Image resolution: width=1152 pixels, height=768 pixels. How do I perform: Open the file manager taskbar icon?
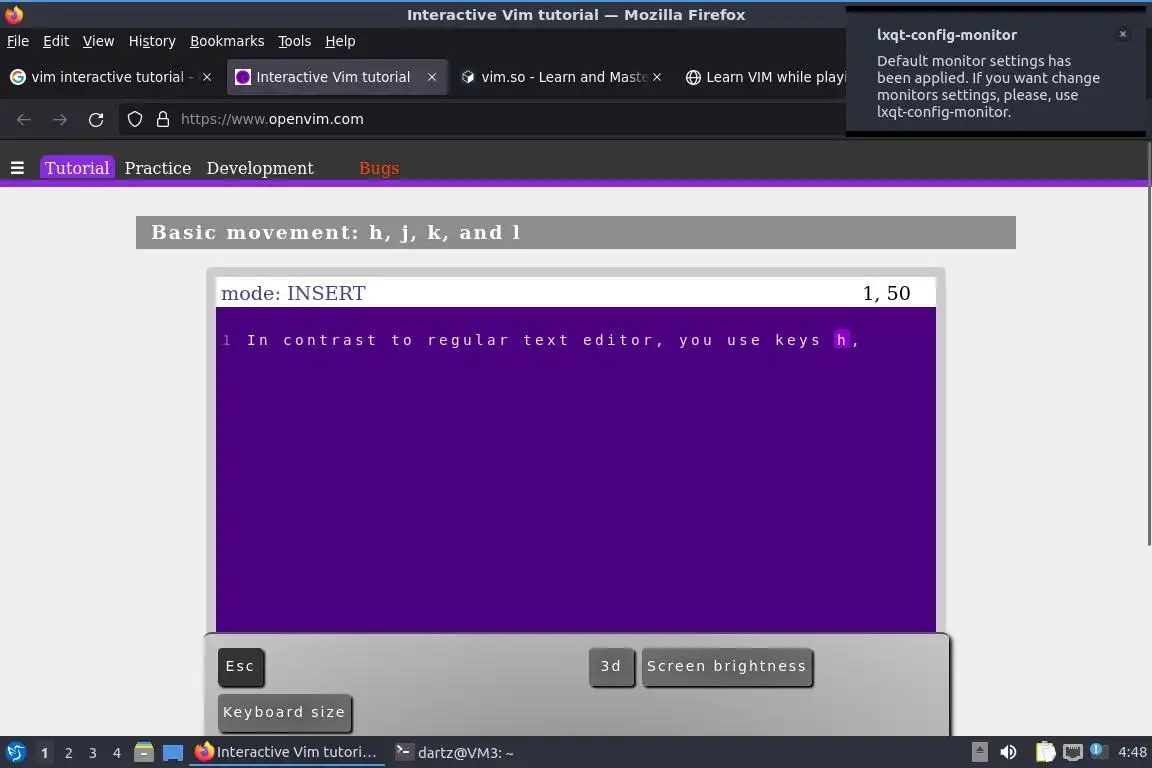click(144, 752)
